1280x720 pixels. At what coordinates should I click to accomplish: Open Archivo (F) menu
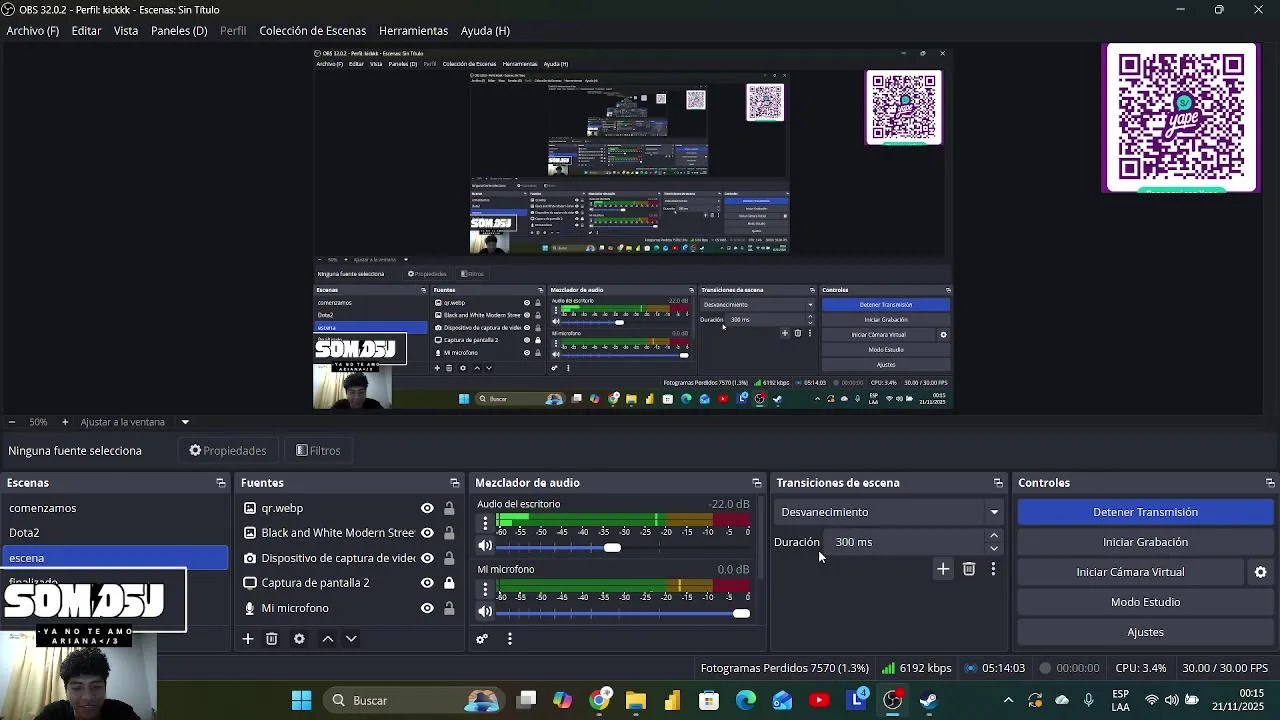coord(33,31)
